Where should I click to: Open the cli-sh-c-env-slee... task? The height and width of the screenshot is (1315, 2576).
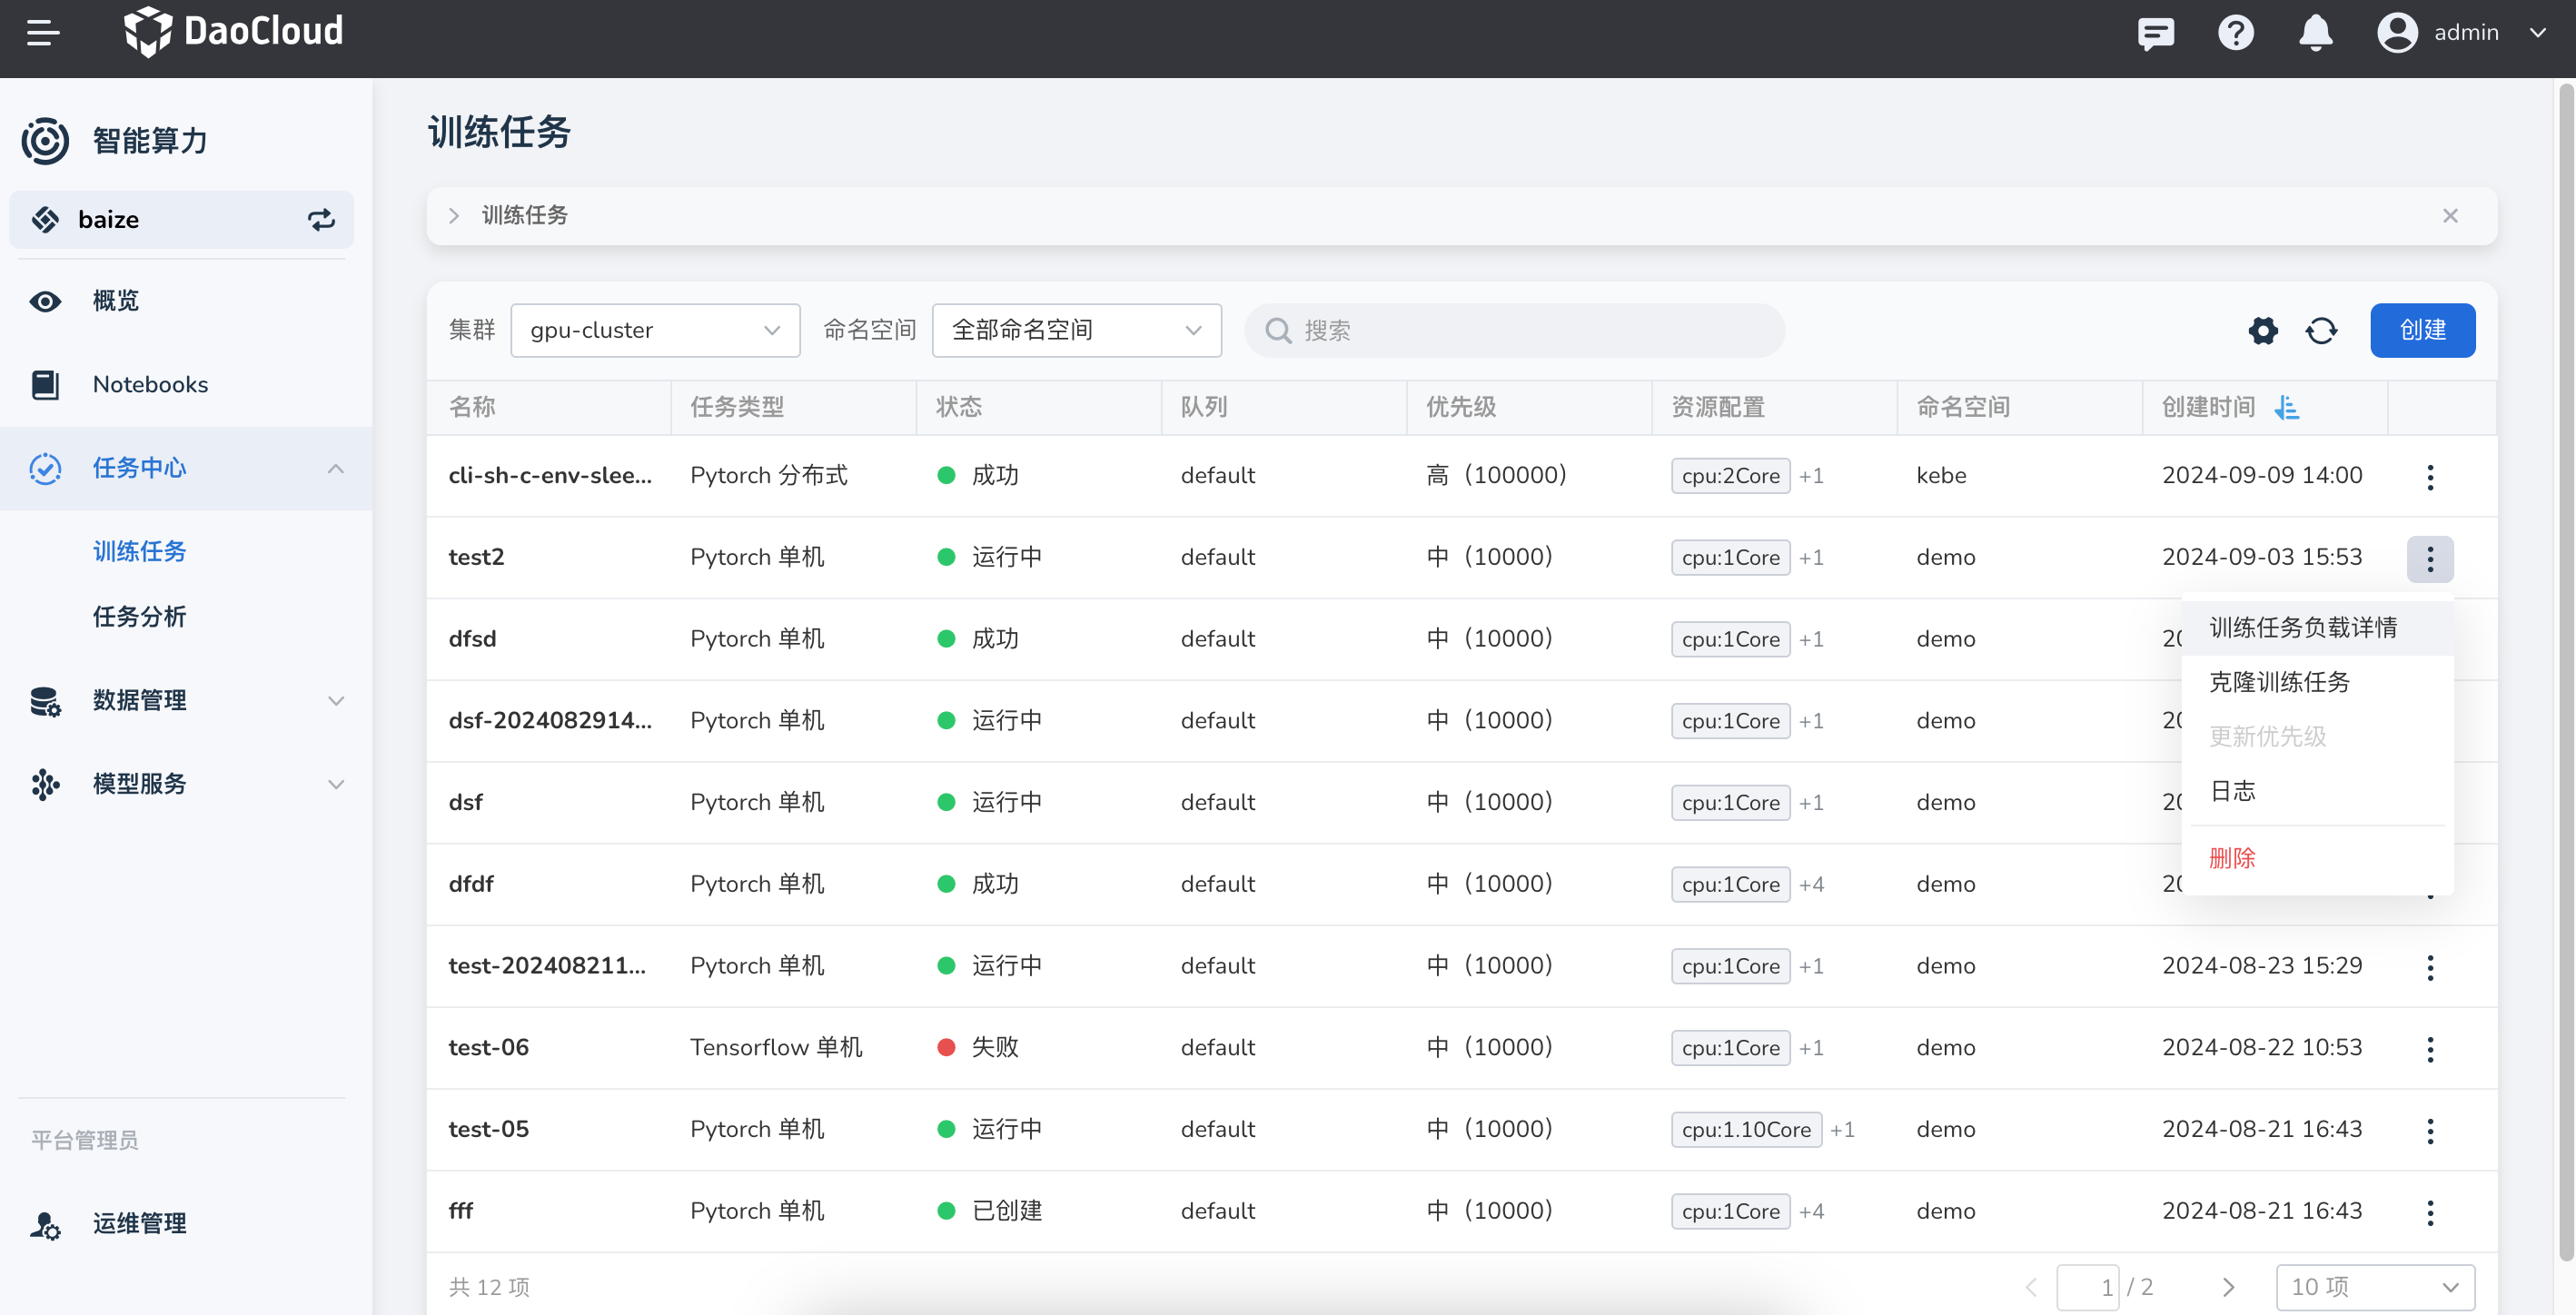pyautogui.click(x=550, y=475)
